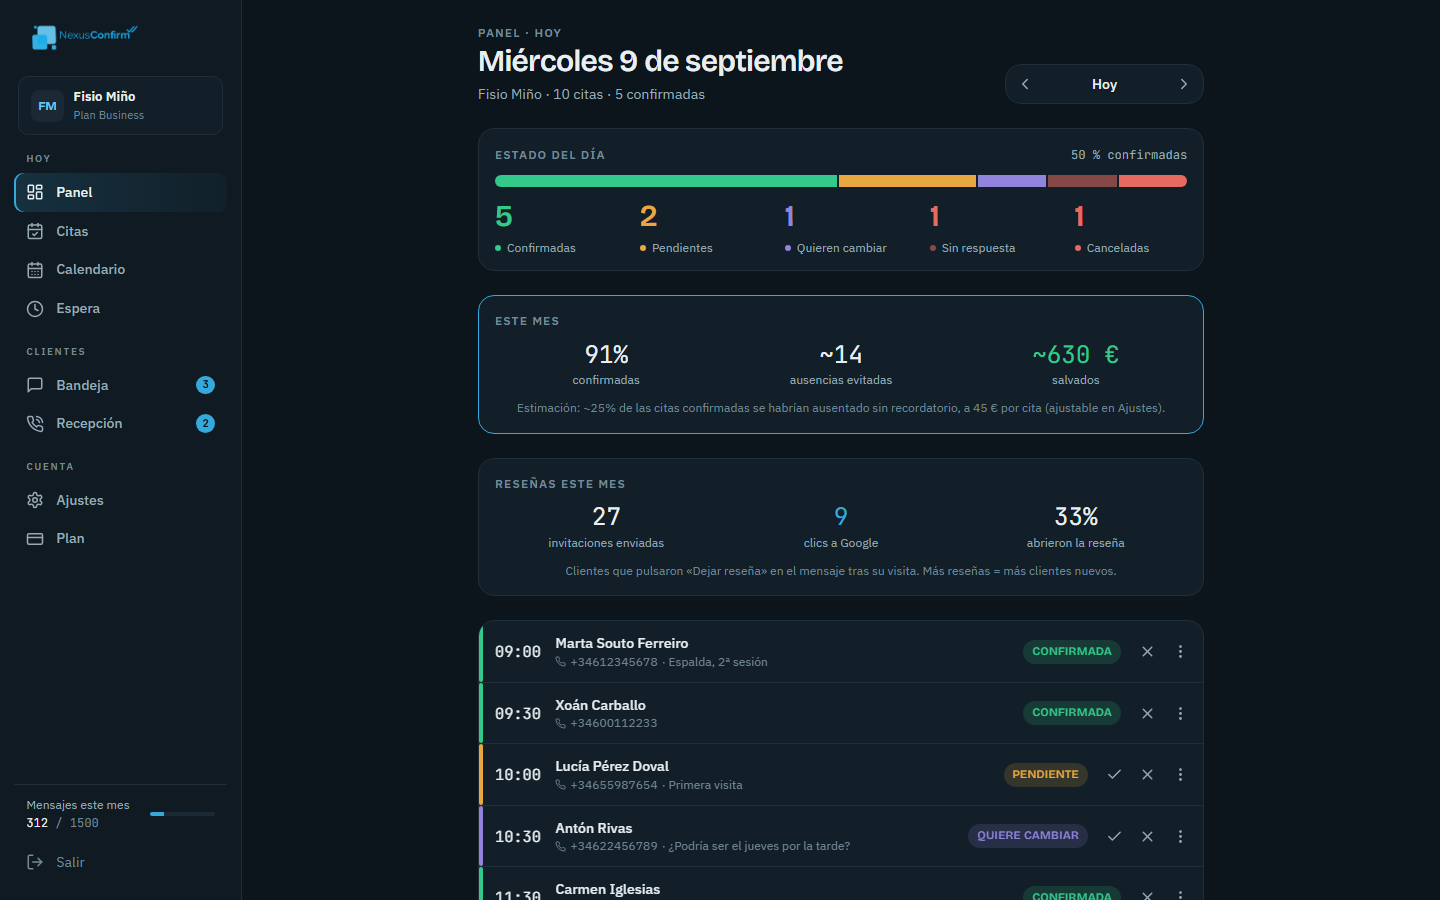Open the Espera waiting list
The width and height of the screenshot is (1440, 900).
120,308
